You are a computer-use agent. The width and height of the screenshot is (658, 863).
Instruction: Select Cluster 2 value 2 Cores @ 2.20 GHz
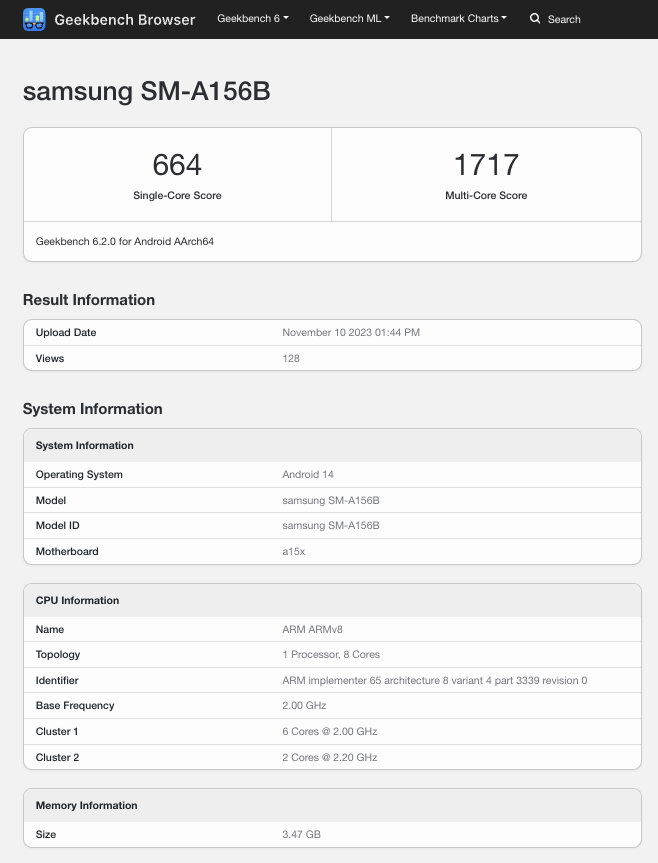pos(330,757)
